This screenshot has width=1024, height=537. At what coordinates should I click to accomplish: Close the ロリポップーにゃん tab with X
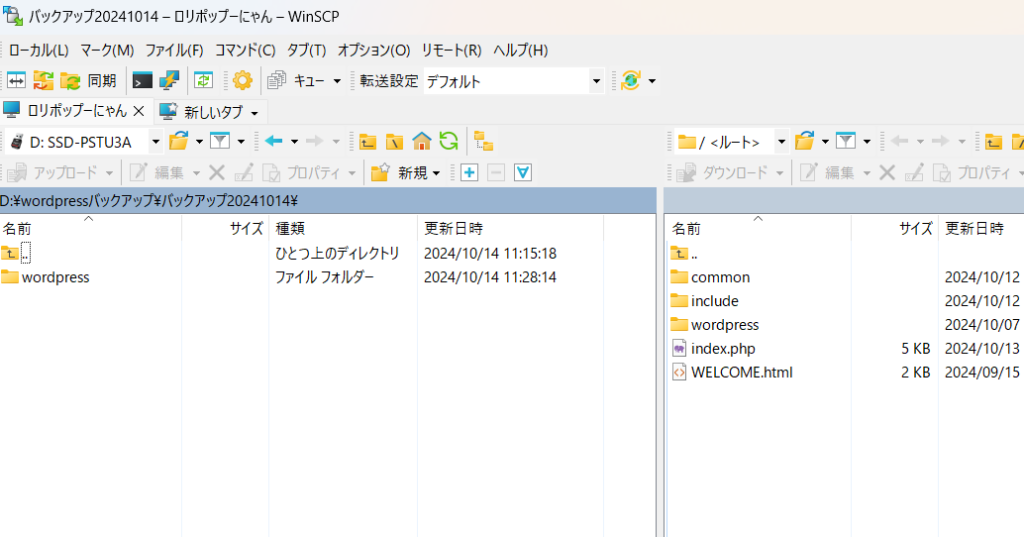coord(139,112)
